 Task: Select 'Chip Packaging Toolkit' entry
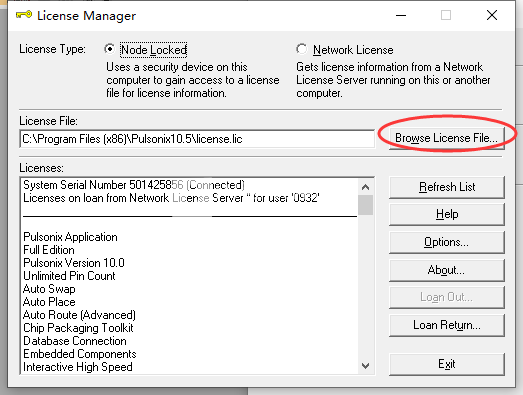pos(78,328)
